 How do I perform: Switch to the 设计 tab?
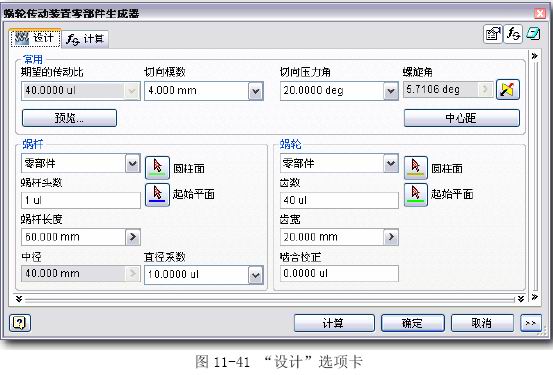click(x=35, y=38)
